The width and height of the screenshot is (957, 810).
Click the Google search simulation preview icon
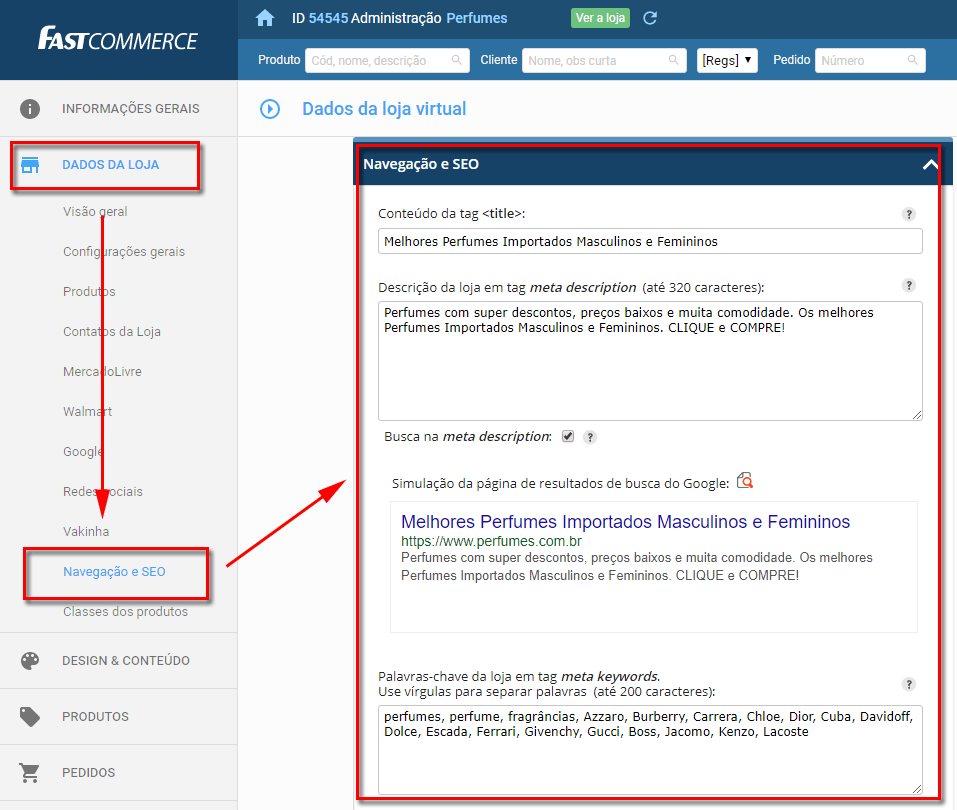[745, 481]
